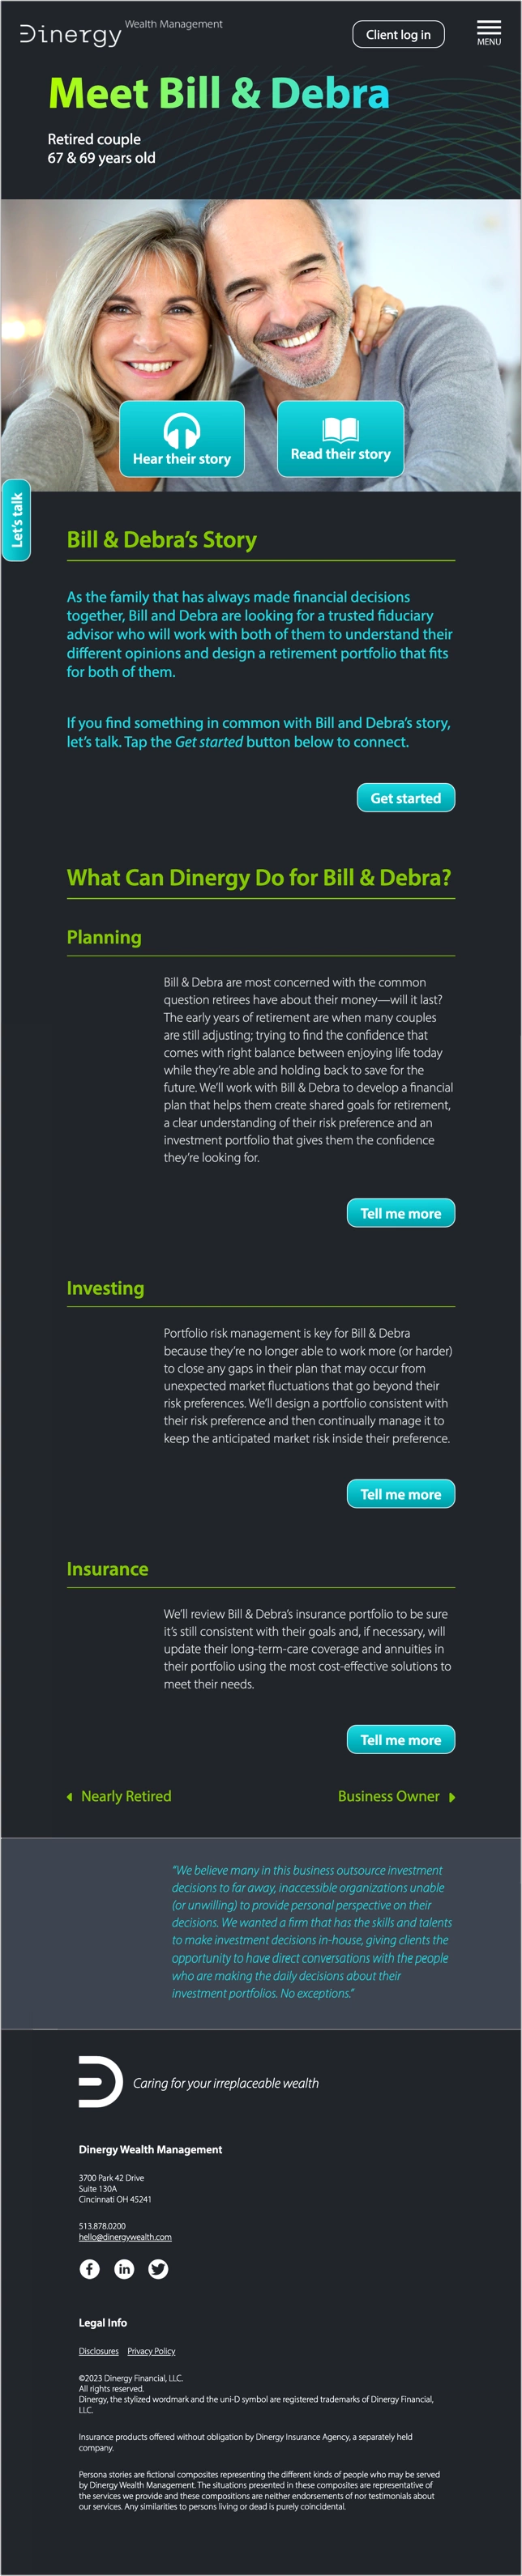Open Dinergy's LinkedIn page
The height and width of the screenshot is (2576, 522).
(124, 2269)
